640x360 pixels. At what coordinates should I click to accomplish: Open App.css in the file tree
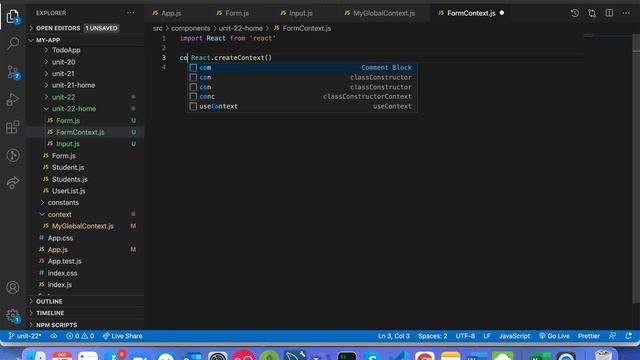click(x=60, y=238)
